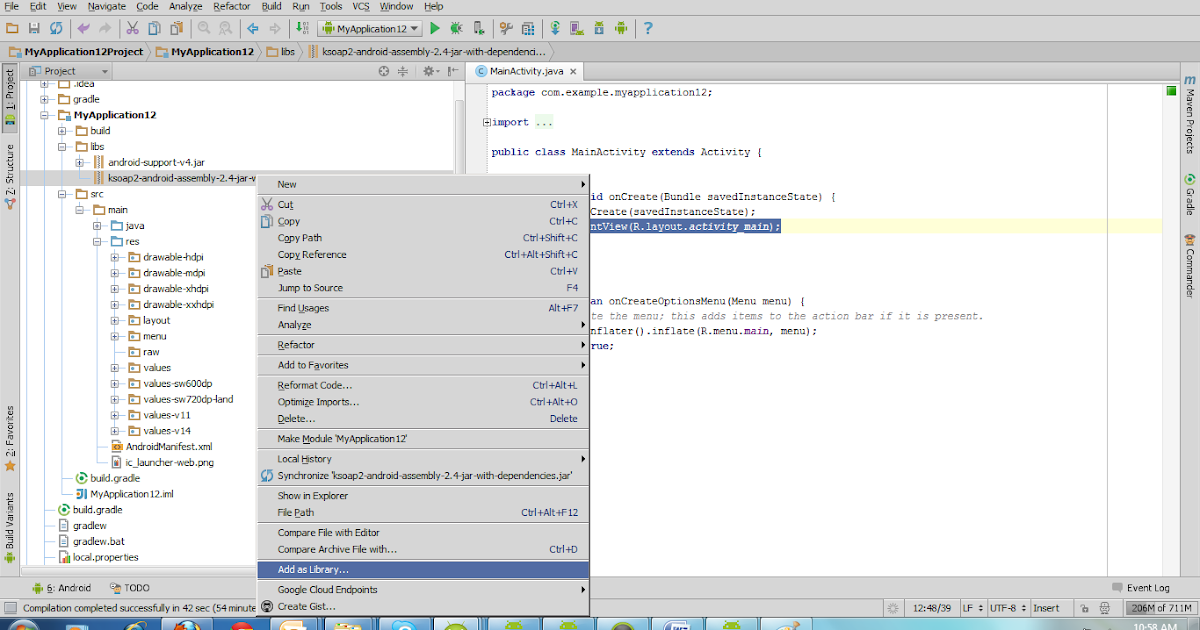Image resolution: width=1200 pixels, height=630 pixels.
Task: Toggle the Build Variants tool window
Action: point(10,528)
